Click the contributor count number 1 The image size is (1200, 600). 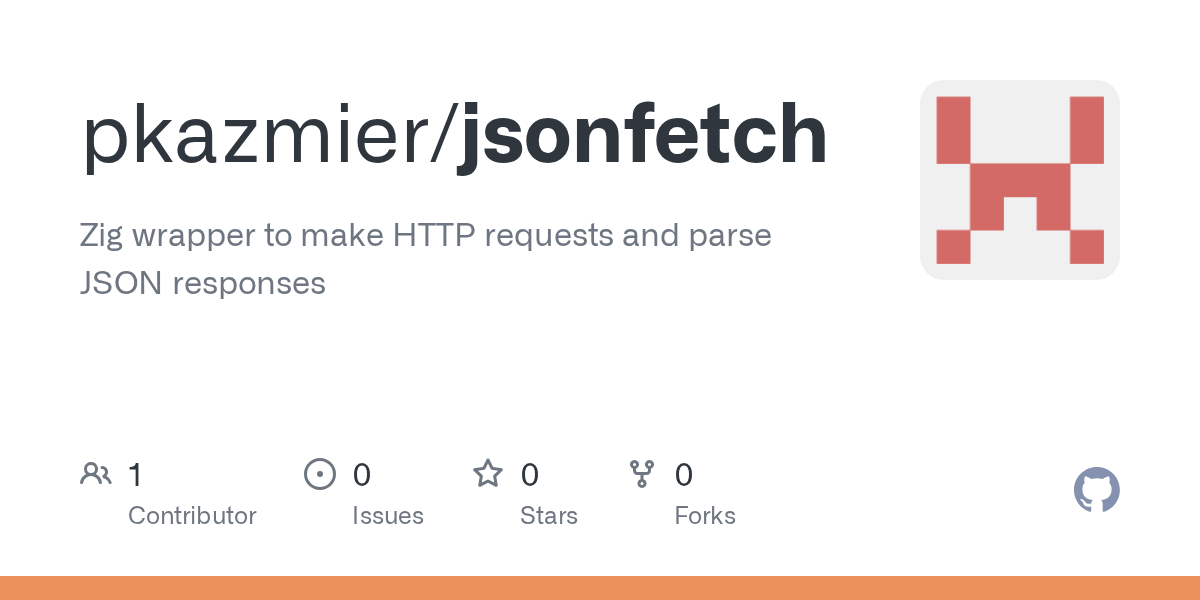coord(135,475)
